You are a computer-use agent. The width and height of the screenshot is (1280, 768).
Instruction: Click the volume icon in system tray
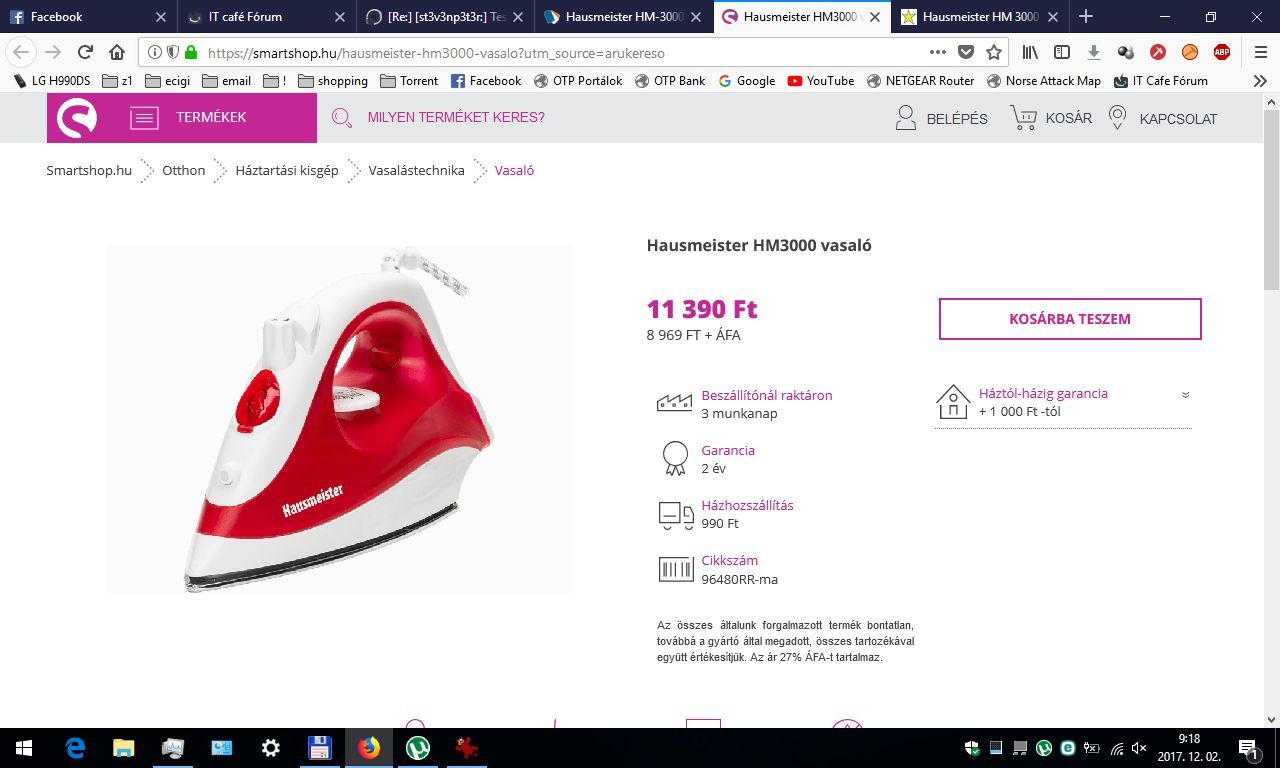1139,748
